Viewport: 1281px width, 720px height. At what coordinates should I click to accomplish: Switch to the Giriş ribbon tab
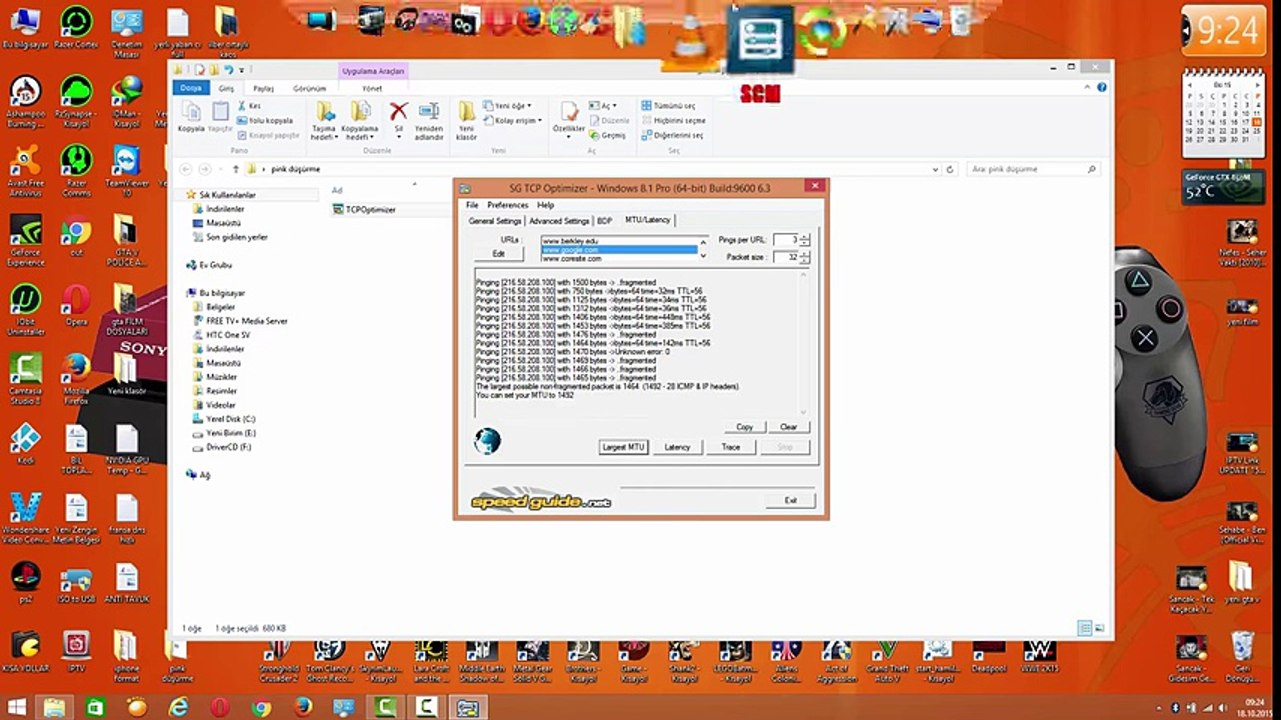click(226, 88)
